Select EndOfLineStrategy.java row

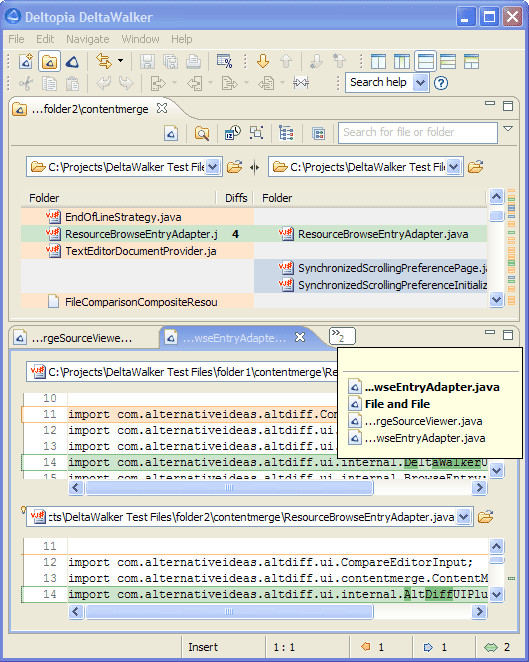tap(137, 217)
